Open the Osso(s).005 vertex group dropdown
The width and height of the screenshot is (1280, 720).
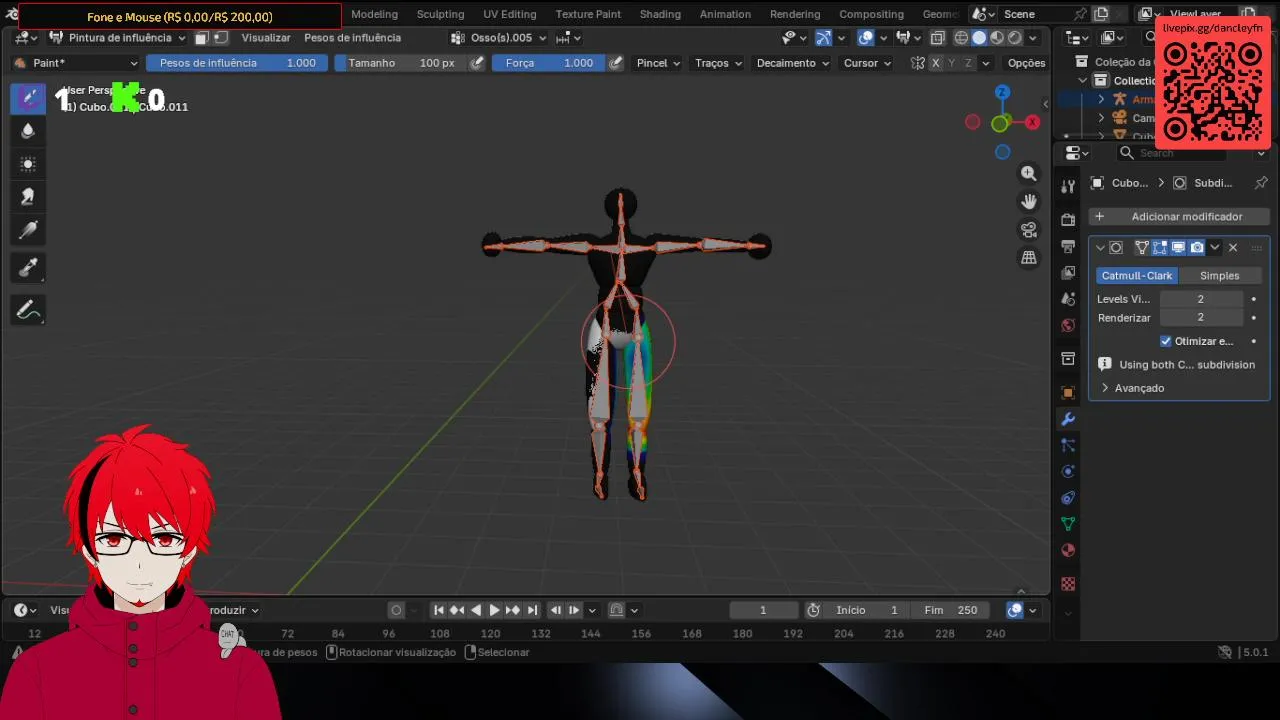tap(499, 38)
